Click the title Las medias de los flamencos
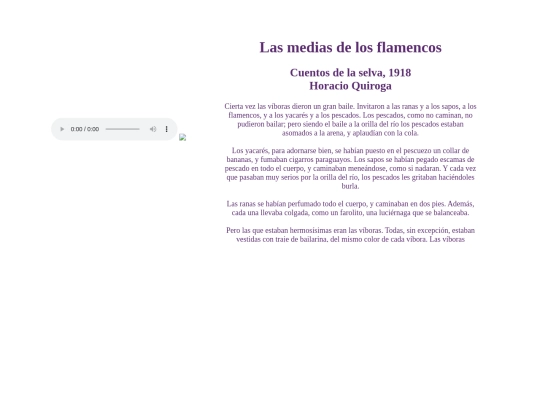 350,48
